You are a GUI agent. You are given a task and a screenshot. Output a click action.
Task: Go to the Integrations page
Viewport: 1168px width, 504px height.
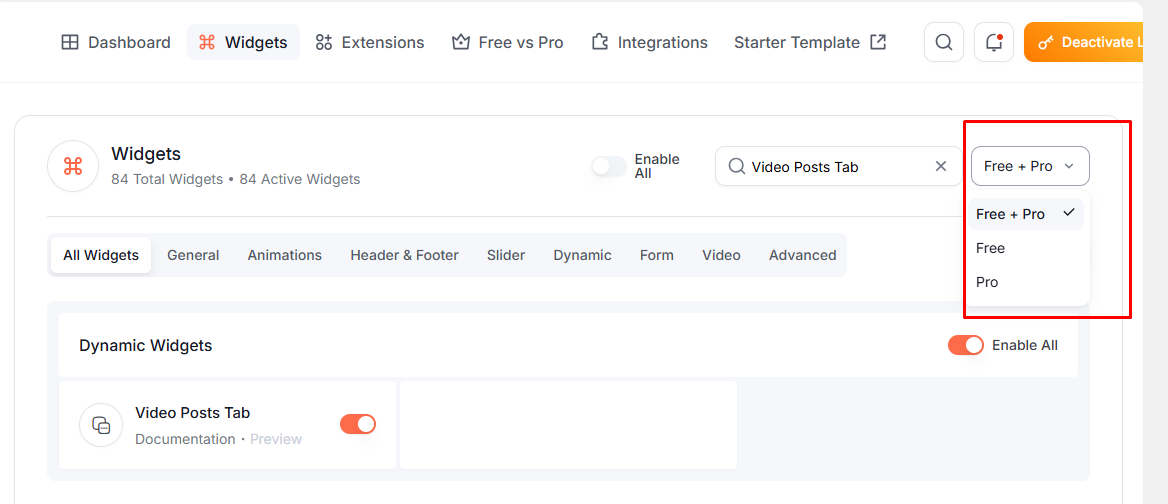point(649,42)
